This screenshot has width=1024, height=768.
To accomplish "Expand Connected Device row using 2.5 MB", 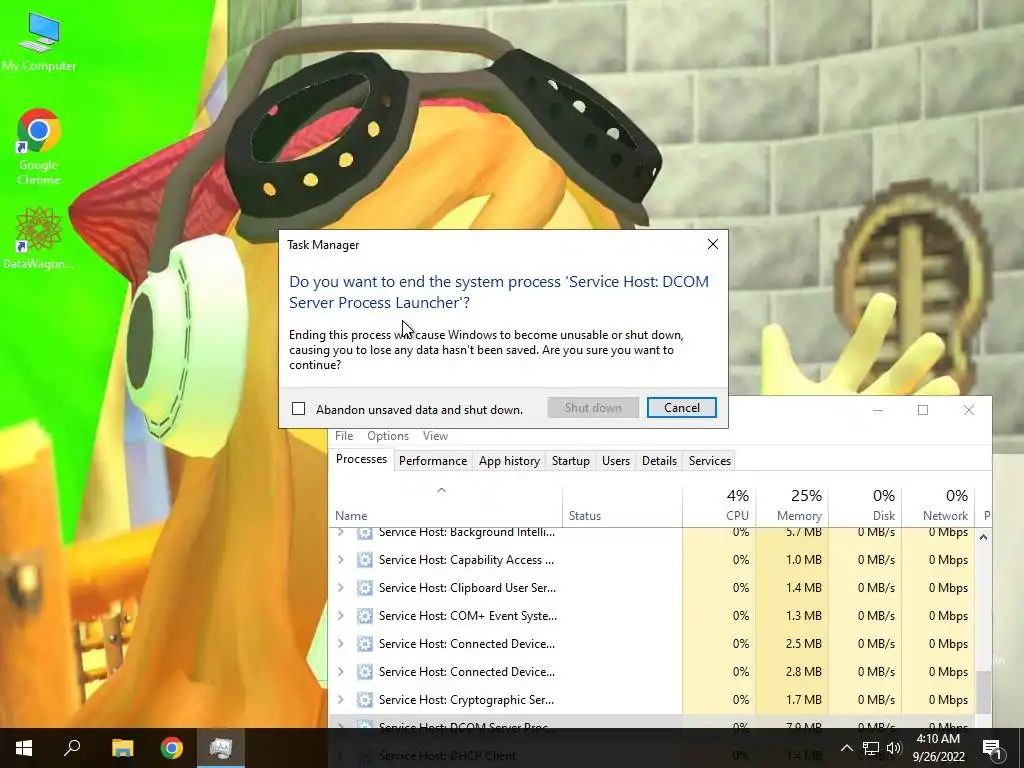I will tap(340, 644).
